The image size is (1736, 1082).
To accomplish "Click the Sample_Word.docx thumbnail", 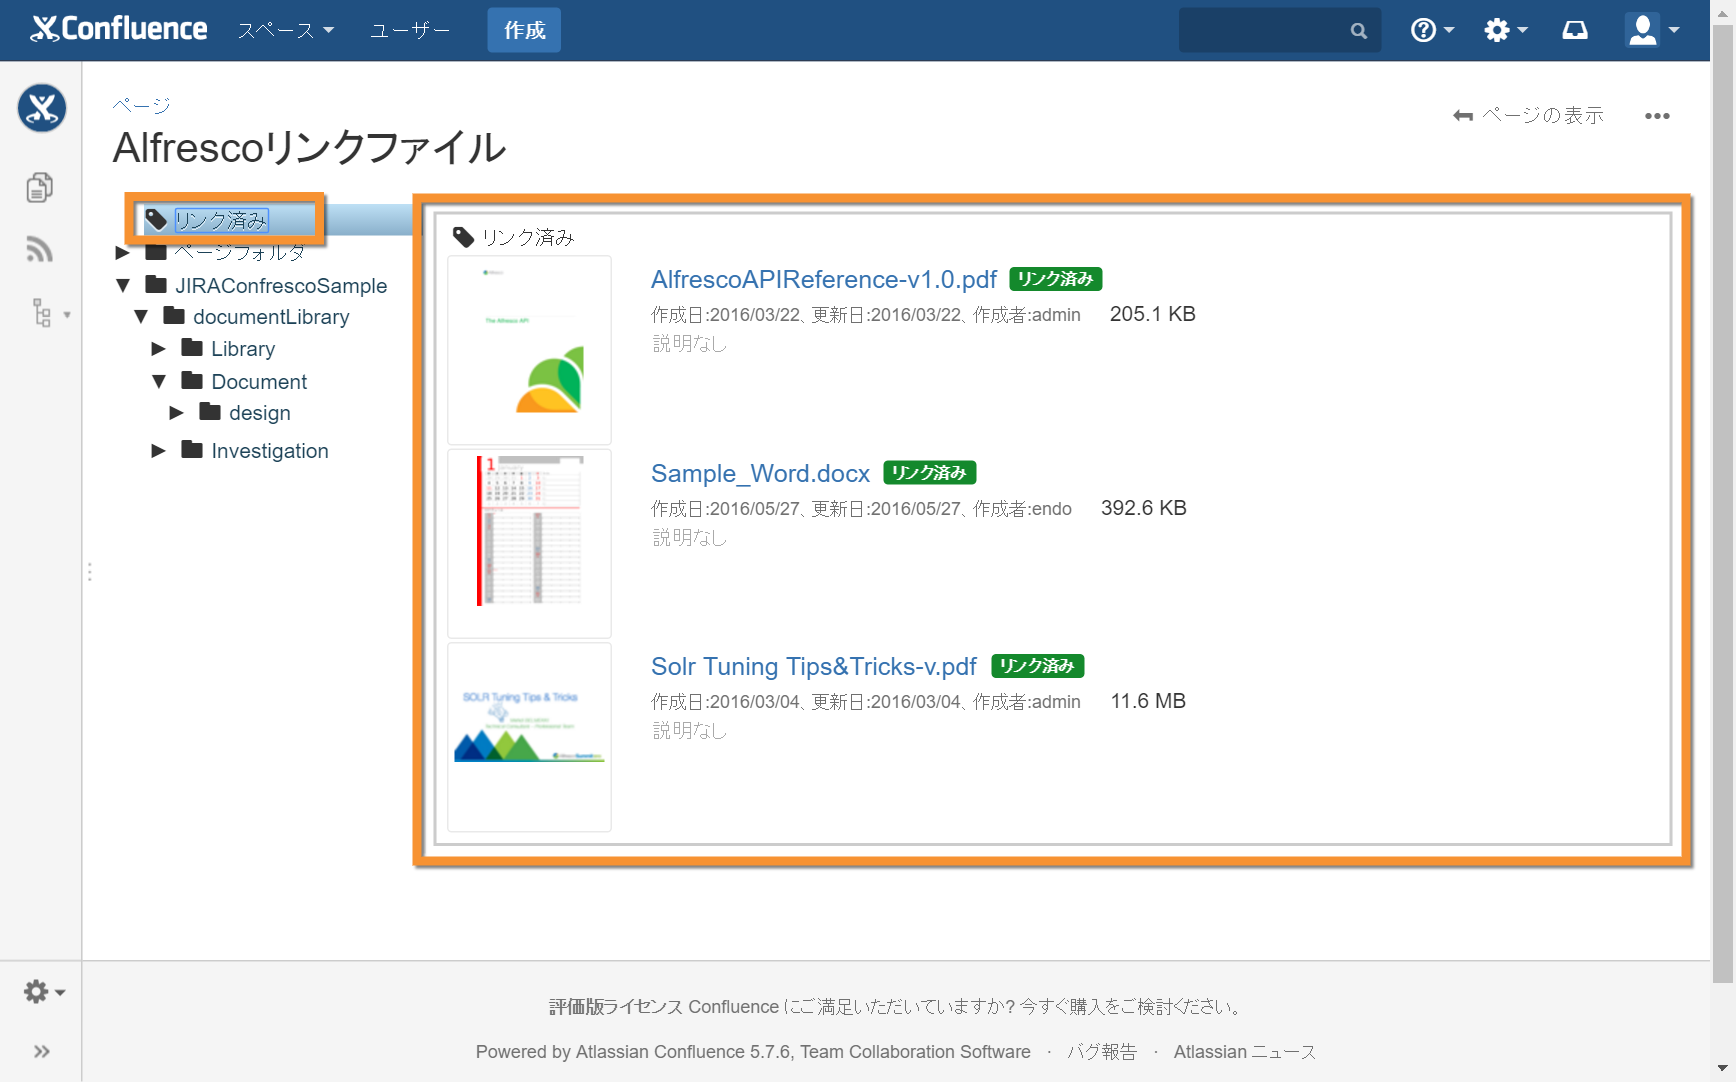I will (529, 543).
